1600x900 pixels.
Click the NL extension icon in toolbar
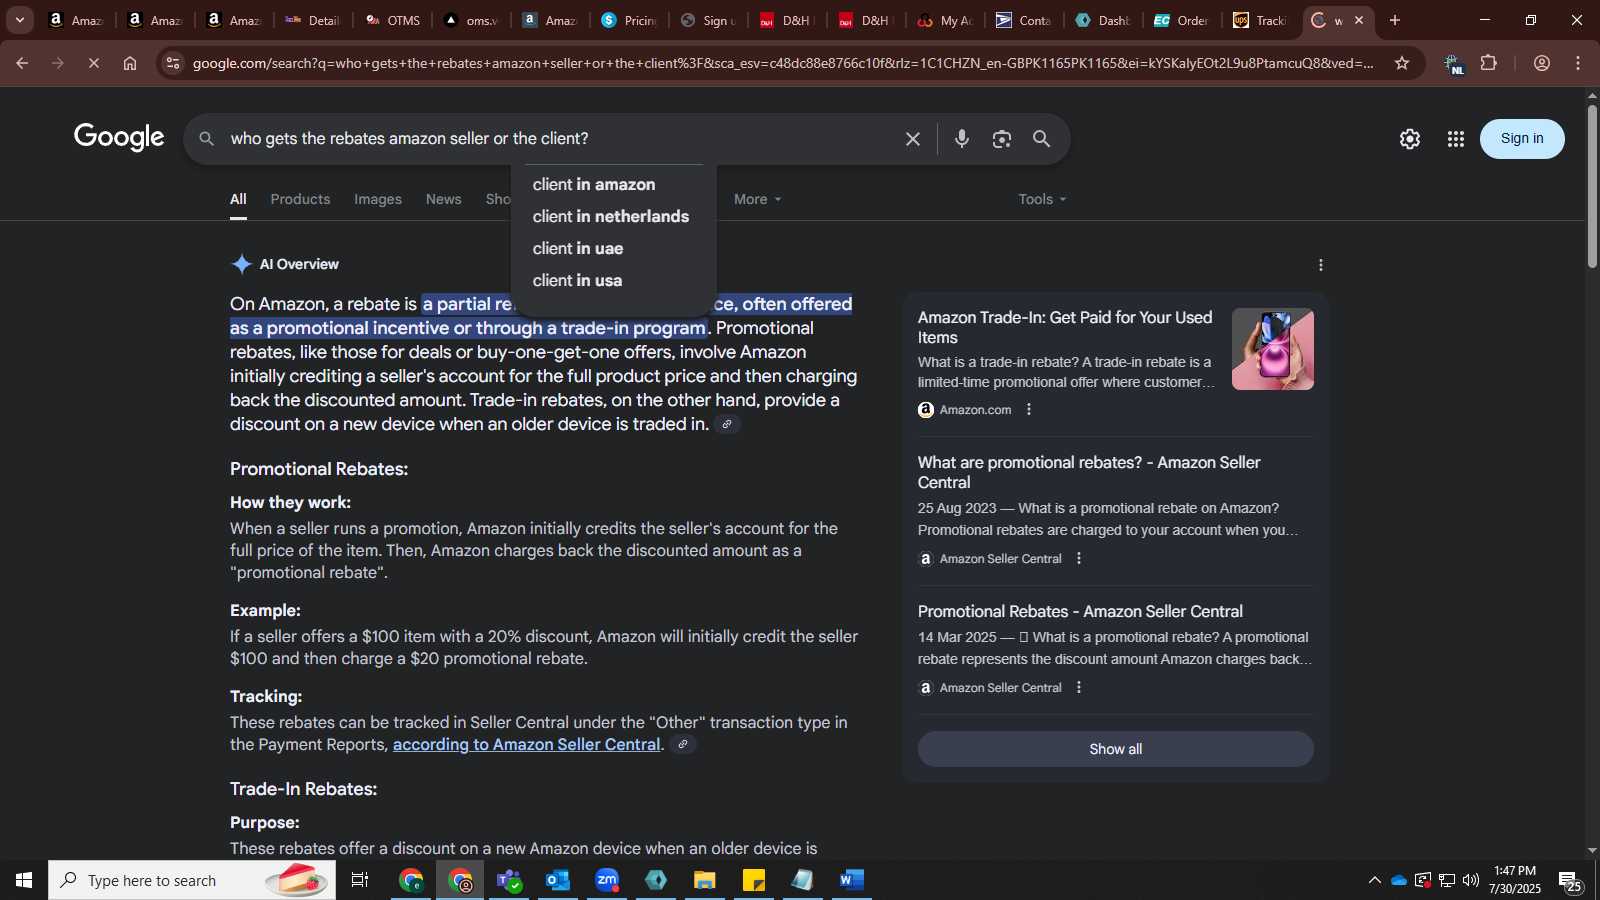coord(1453,64)
